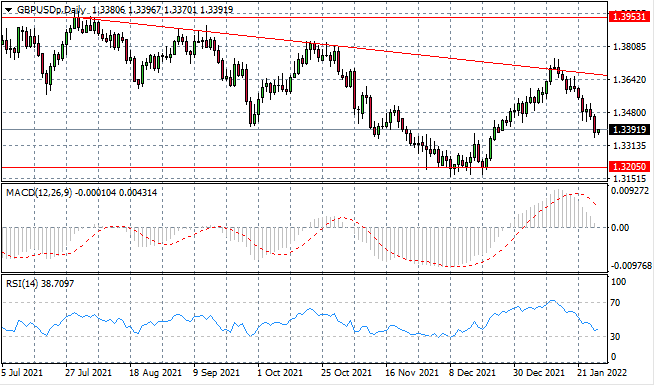
Task: Click the MACD zero level 0.00 label
Action: click(621, 228)
